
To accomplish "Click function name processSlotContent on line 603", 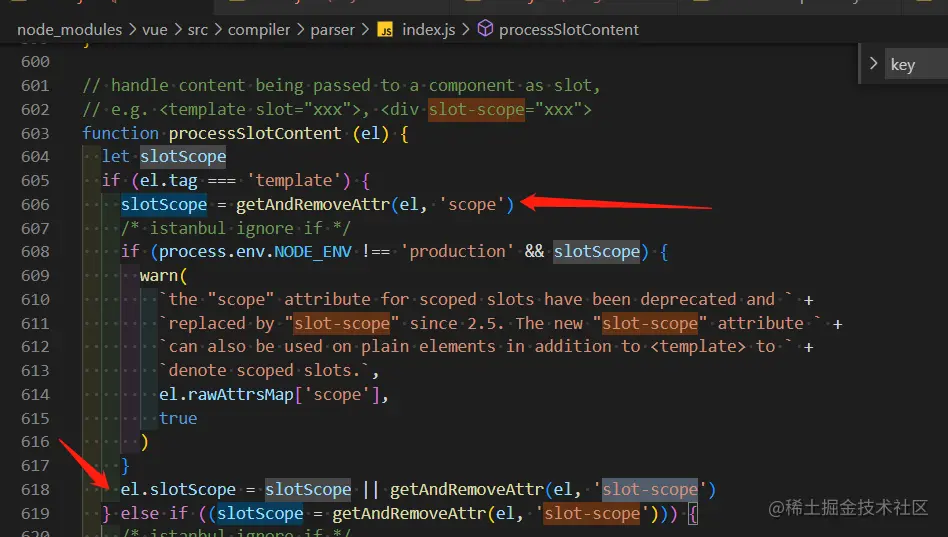I will coord(255,133).
